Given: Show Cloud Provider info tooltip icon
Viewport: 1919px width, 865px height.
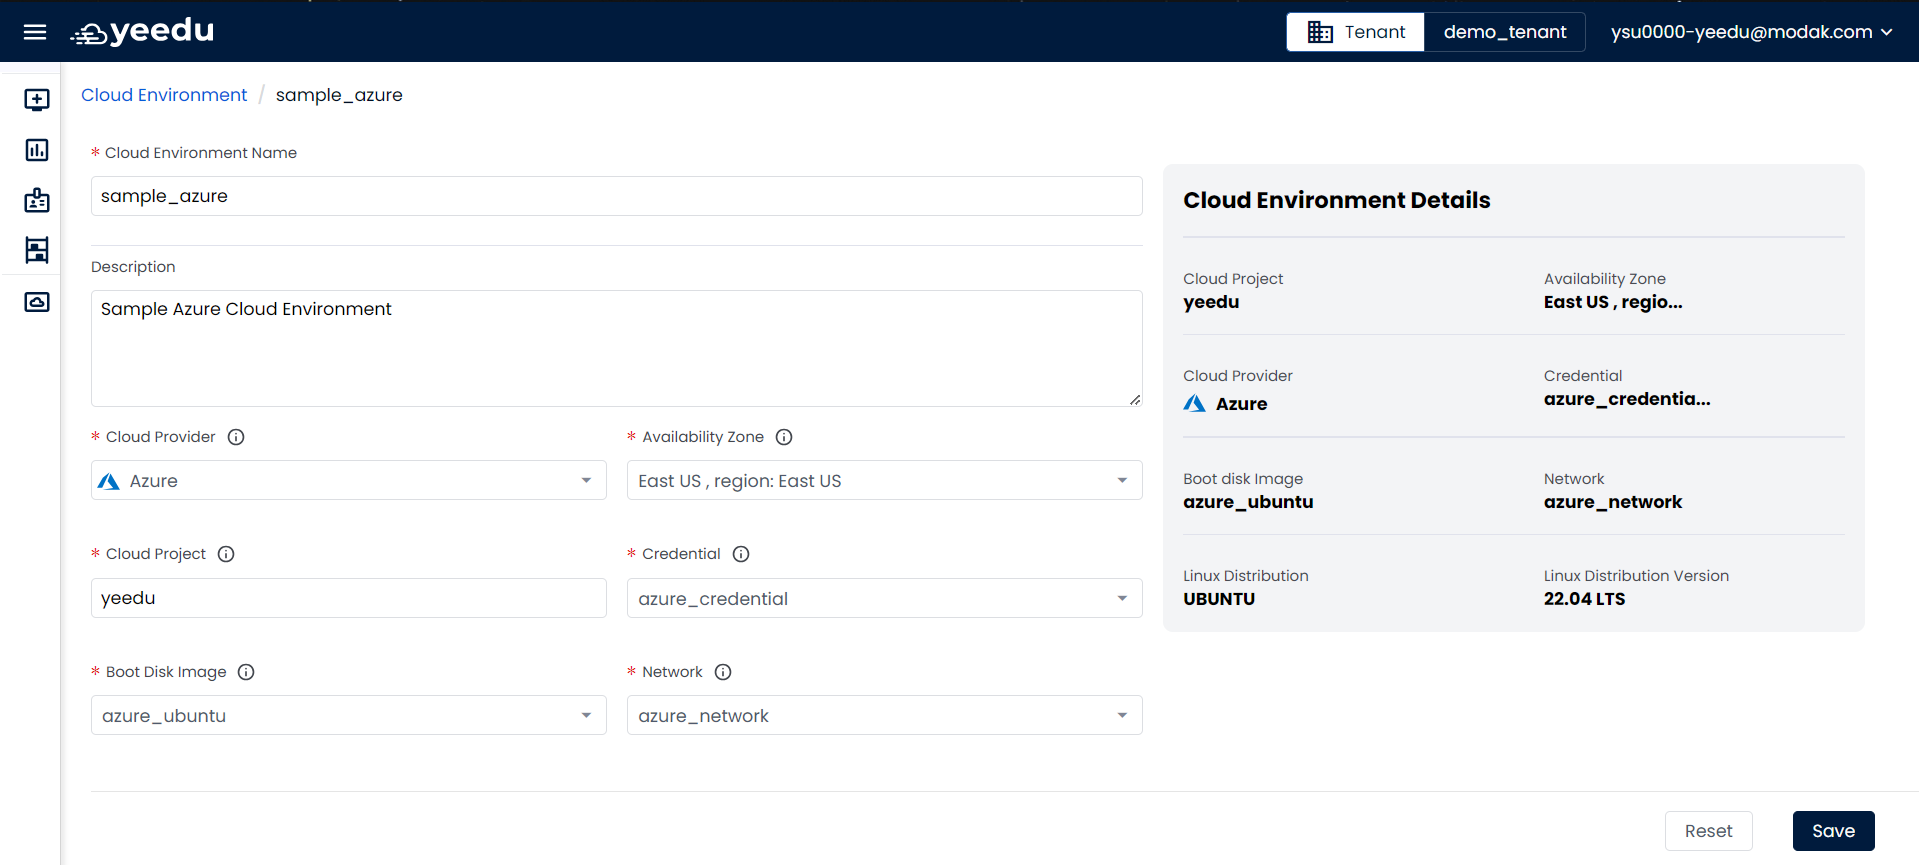Looking at the screenshot, I should coord(236,437).
